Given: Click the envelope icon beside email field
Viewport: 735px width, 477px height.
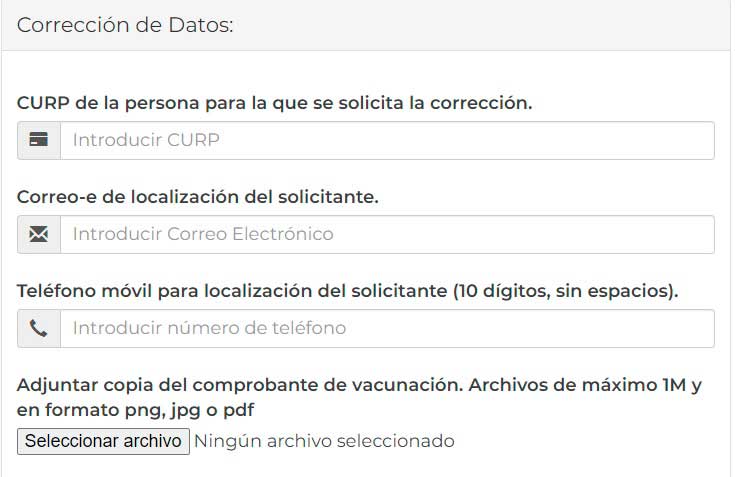Looking at the screenshot, I should [x=38, y=234].
